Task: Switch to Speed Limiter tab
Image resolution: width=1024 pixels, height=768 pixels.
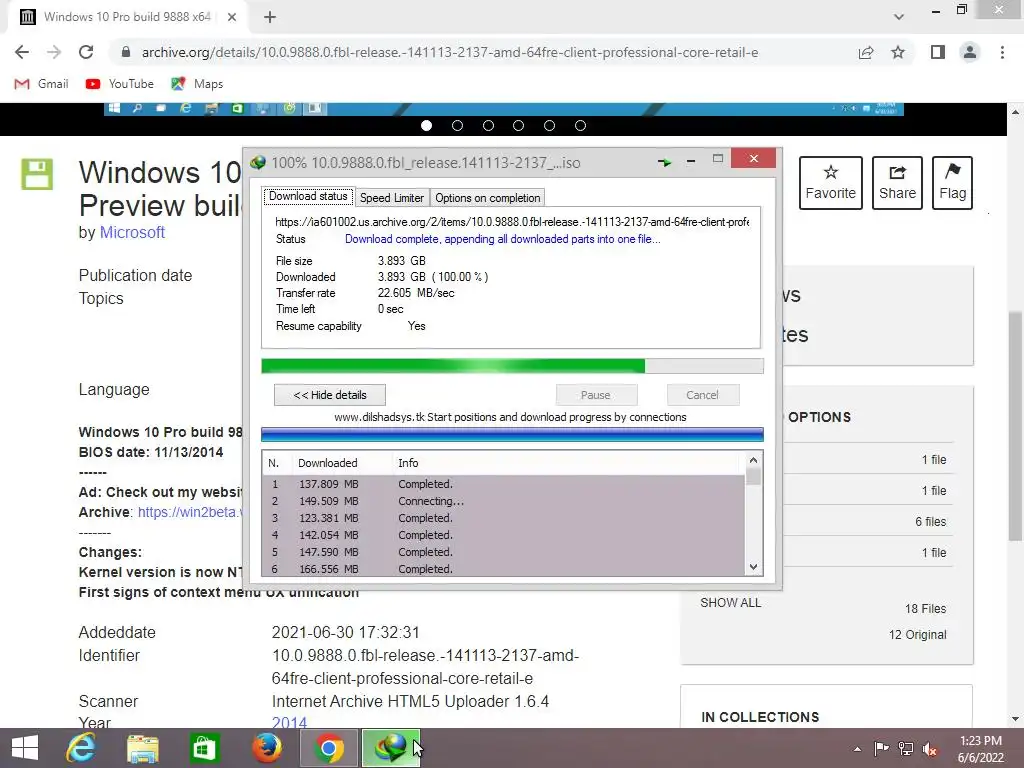Action: click(392, 198)
